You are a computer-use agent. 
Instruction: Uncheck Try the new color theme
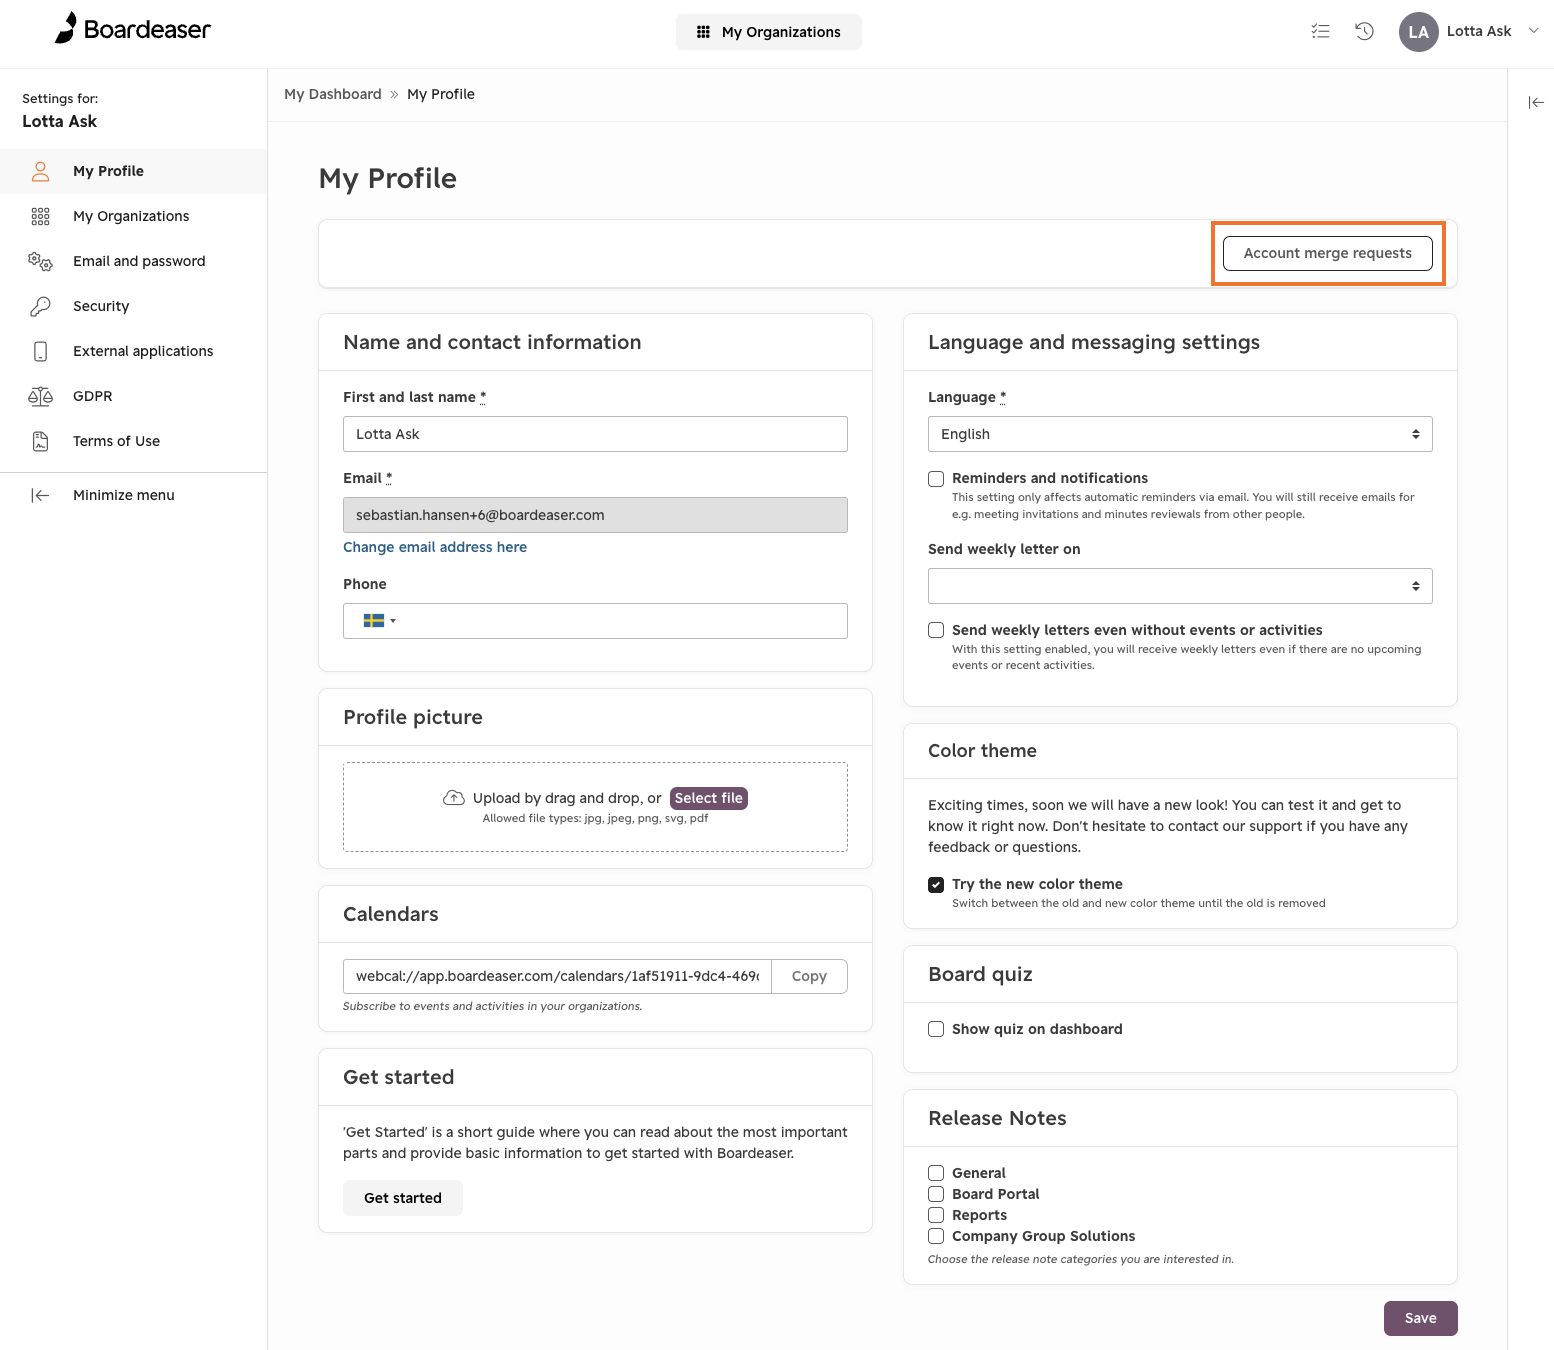(x=936, y=884)
